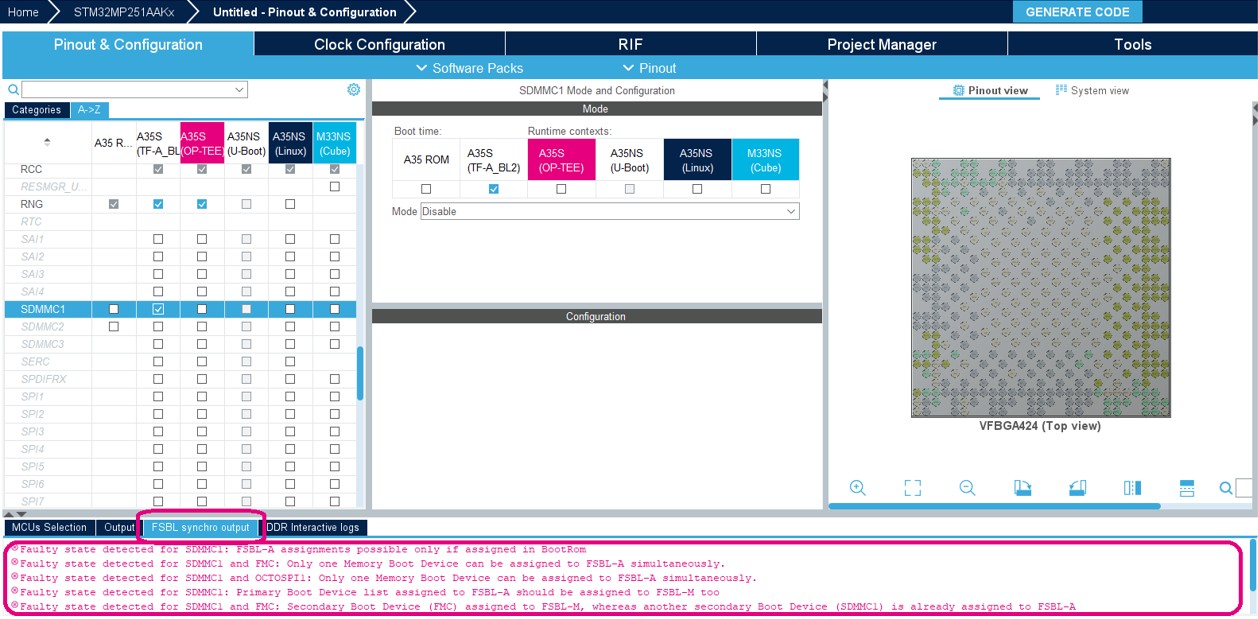1258x619 pixels.
Task: Zoom in on the pinout view
Action: tap(857, 488)
